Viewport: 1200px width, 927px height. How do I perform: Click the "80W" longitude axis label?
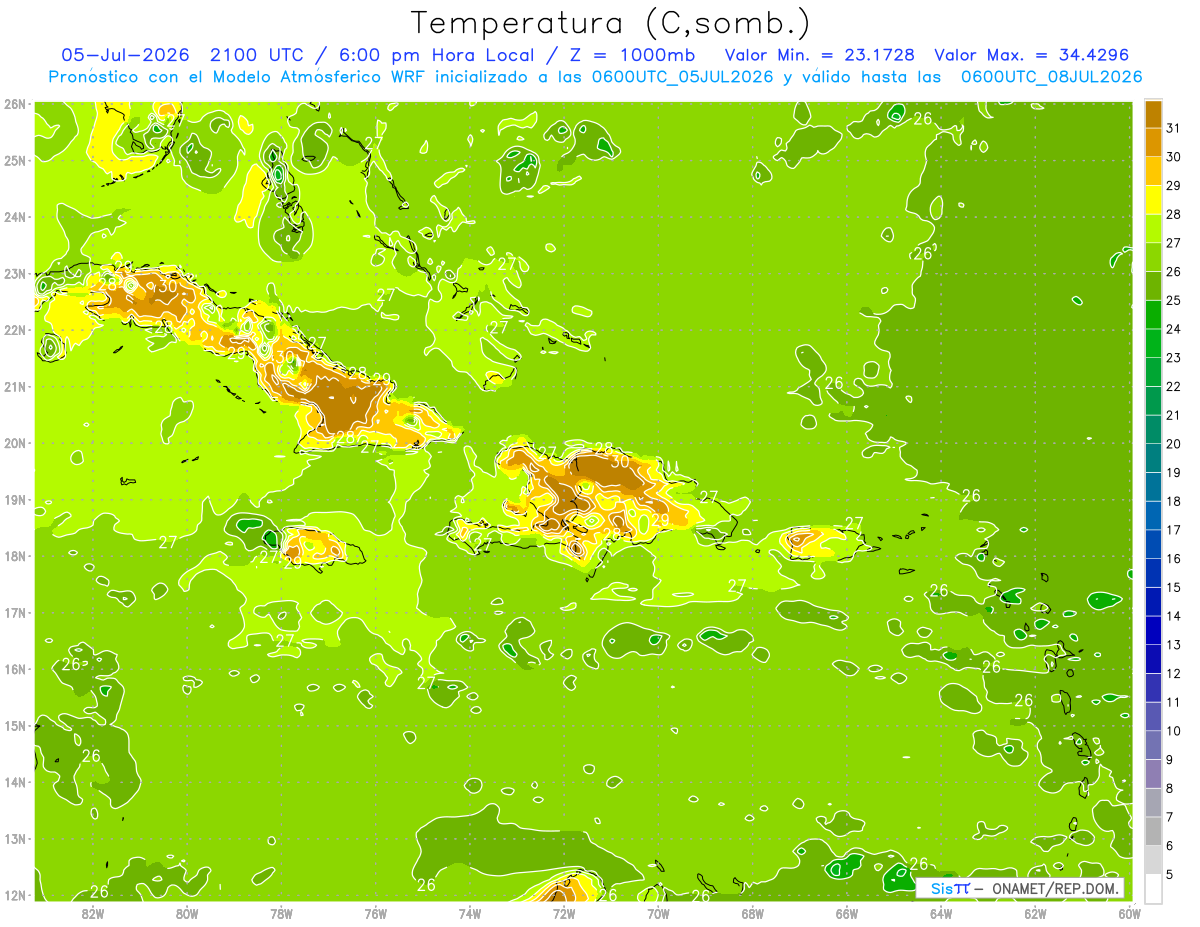pos(187,913)
